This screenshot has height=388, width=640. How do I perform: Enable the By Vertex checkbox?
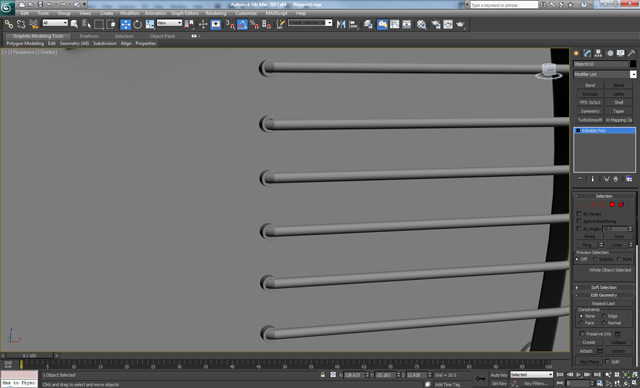point(579,214)
